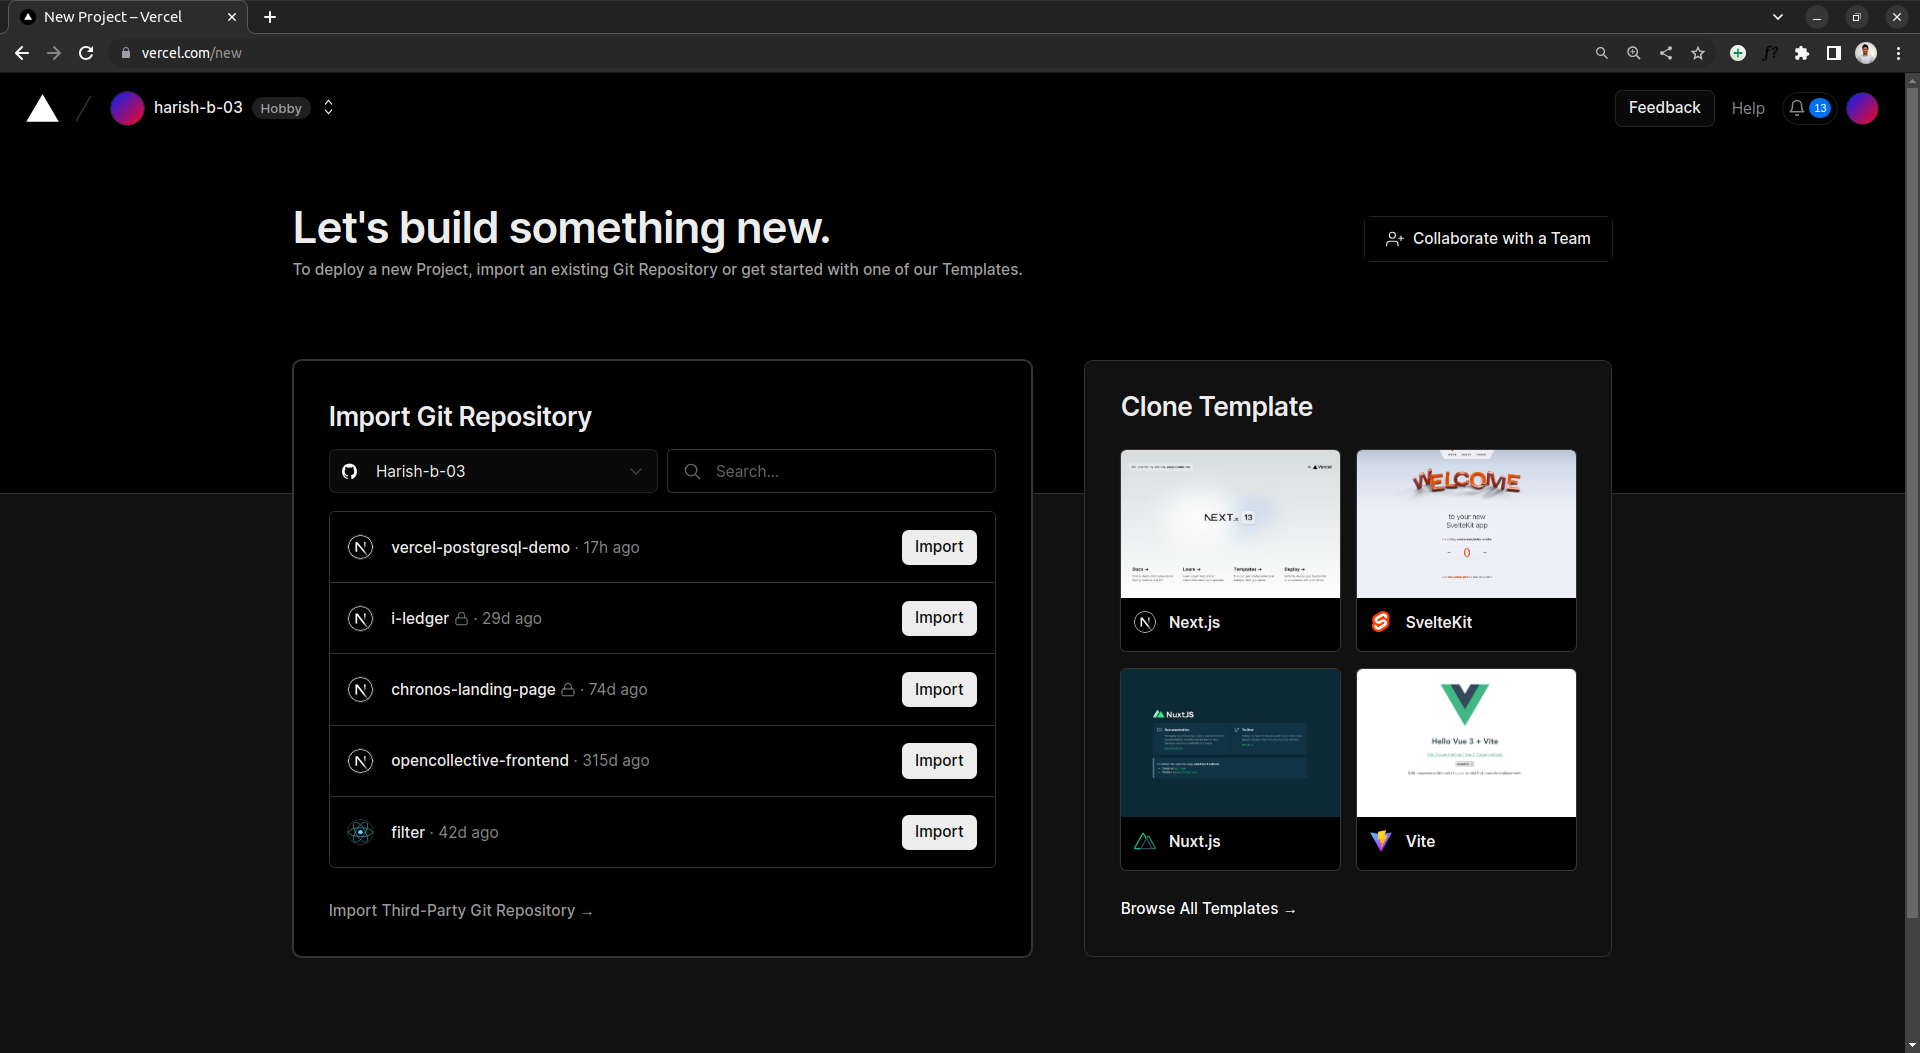The width and height of the screenshot is (1920, 1053).
Task: Open the Vite template thumbnail
Action: (x=1466, y=743)
